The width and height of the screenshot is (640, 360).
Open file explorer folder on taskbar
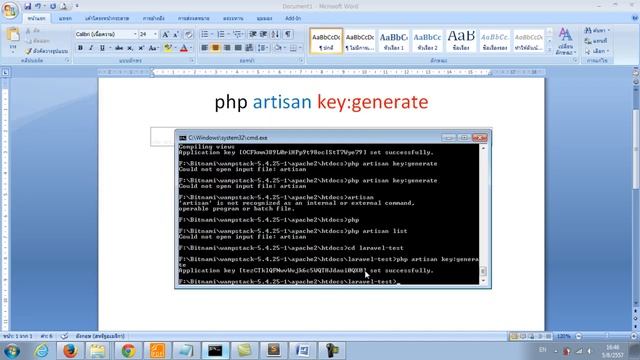click(98, 351)
